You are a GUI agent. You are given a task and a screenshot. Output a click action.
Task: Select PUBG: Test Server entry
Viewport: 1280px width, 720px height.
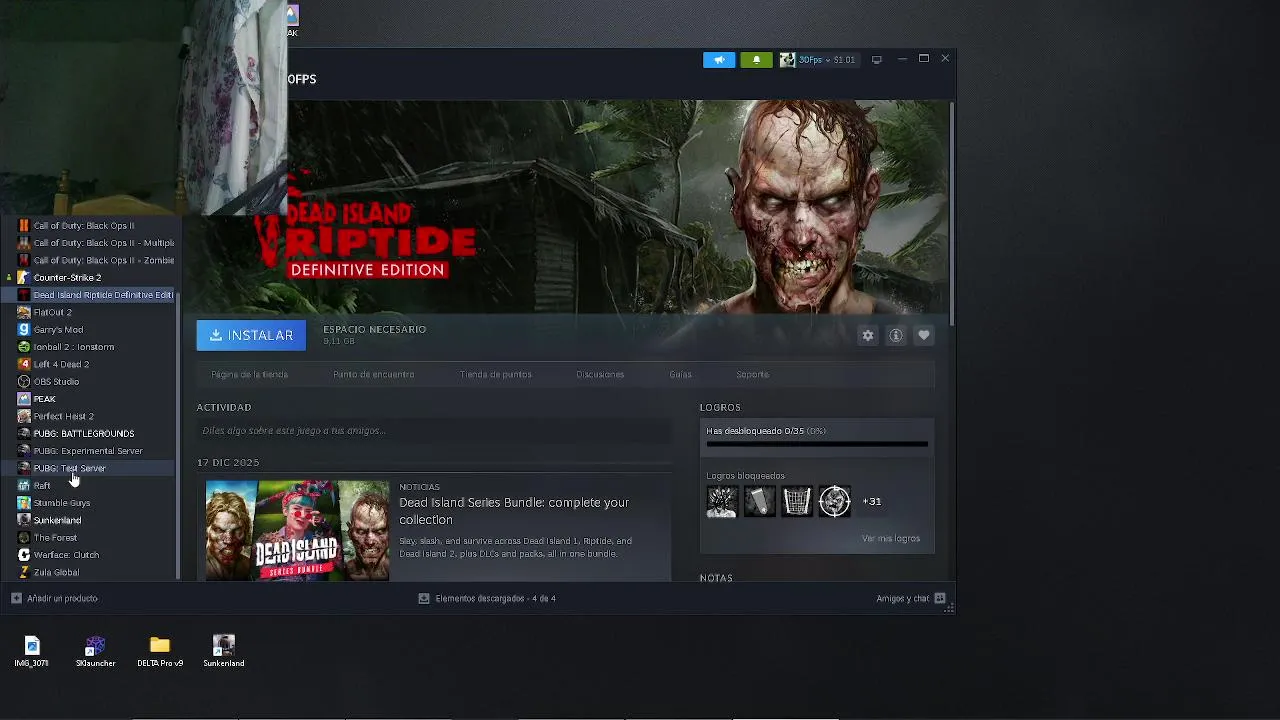point(69,468)
